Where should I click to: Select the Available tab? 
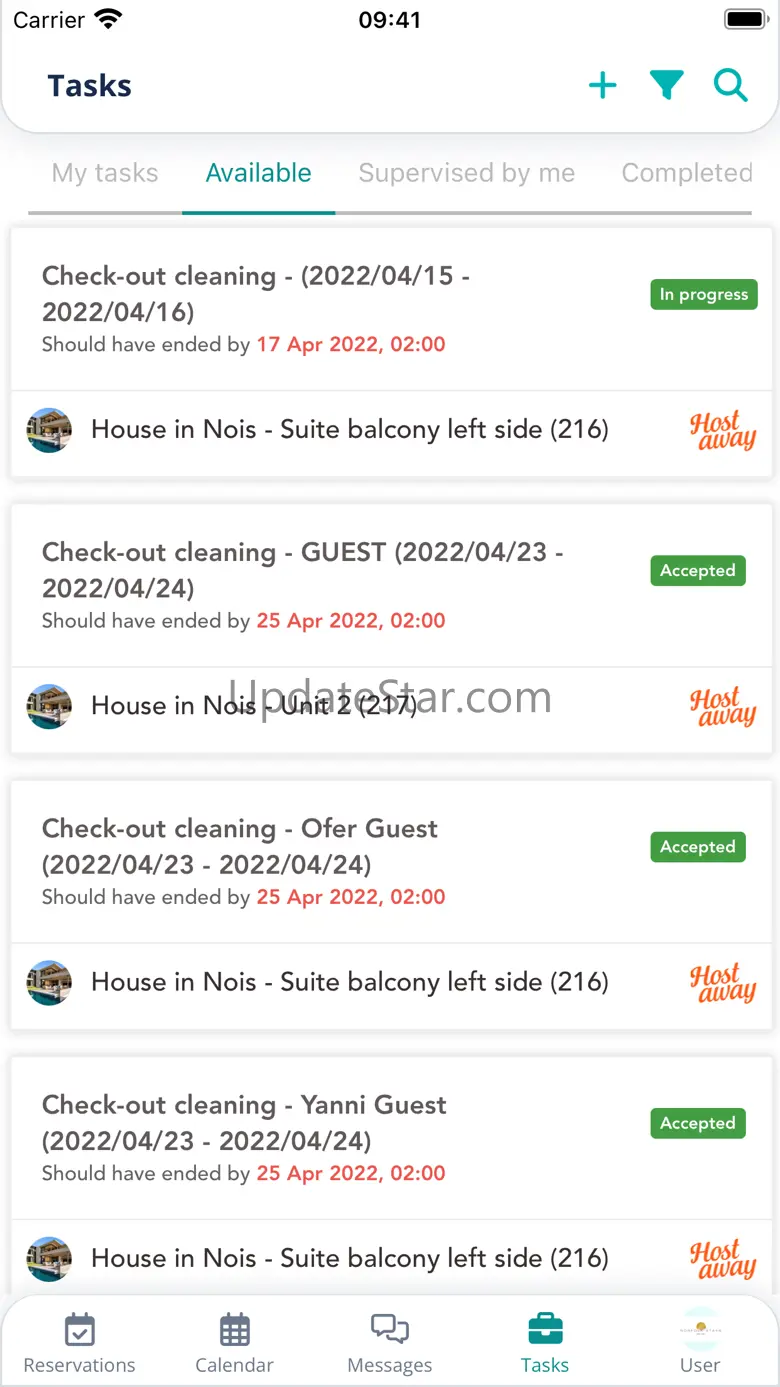point(258,173)
